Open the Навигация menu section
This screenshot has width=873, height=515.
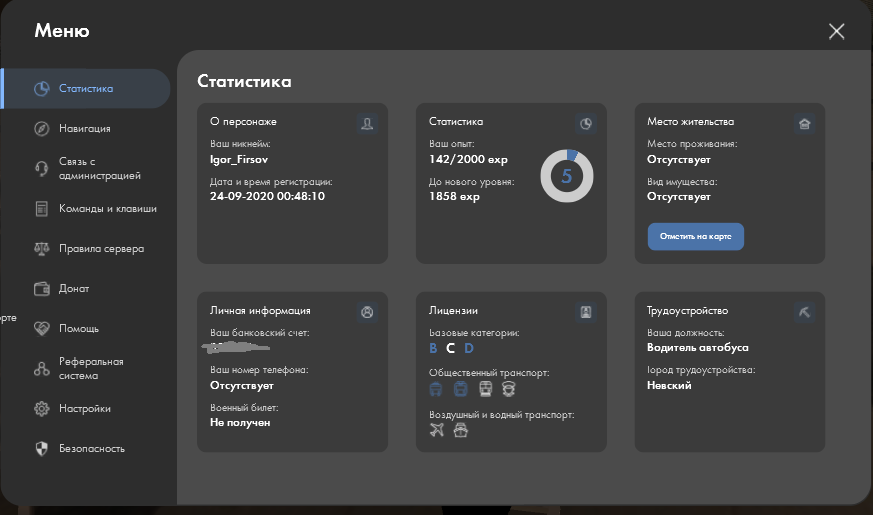click(x=84, y=128)
